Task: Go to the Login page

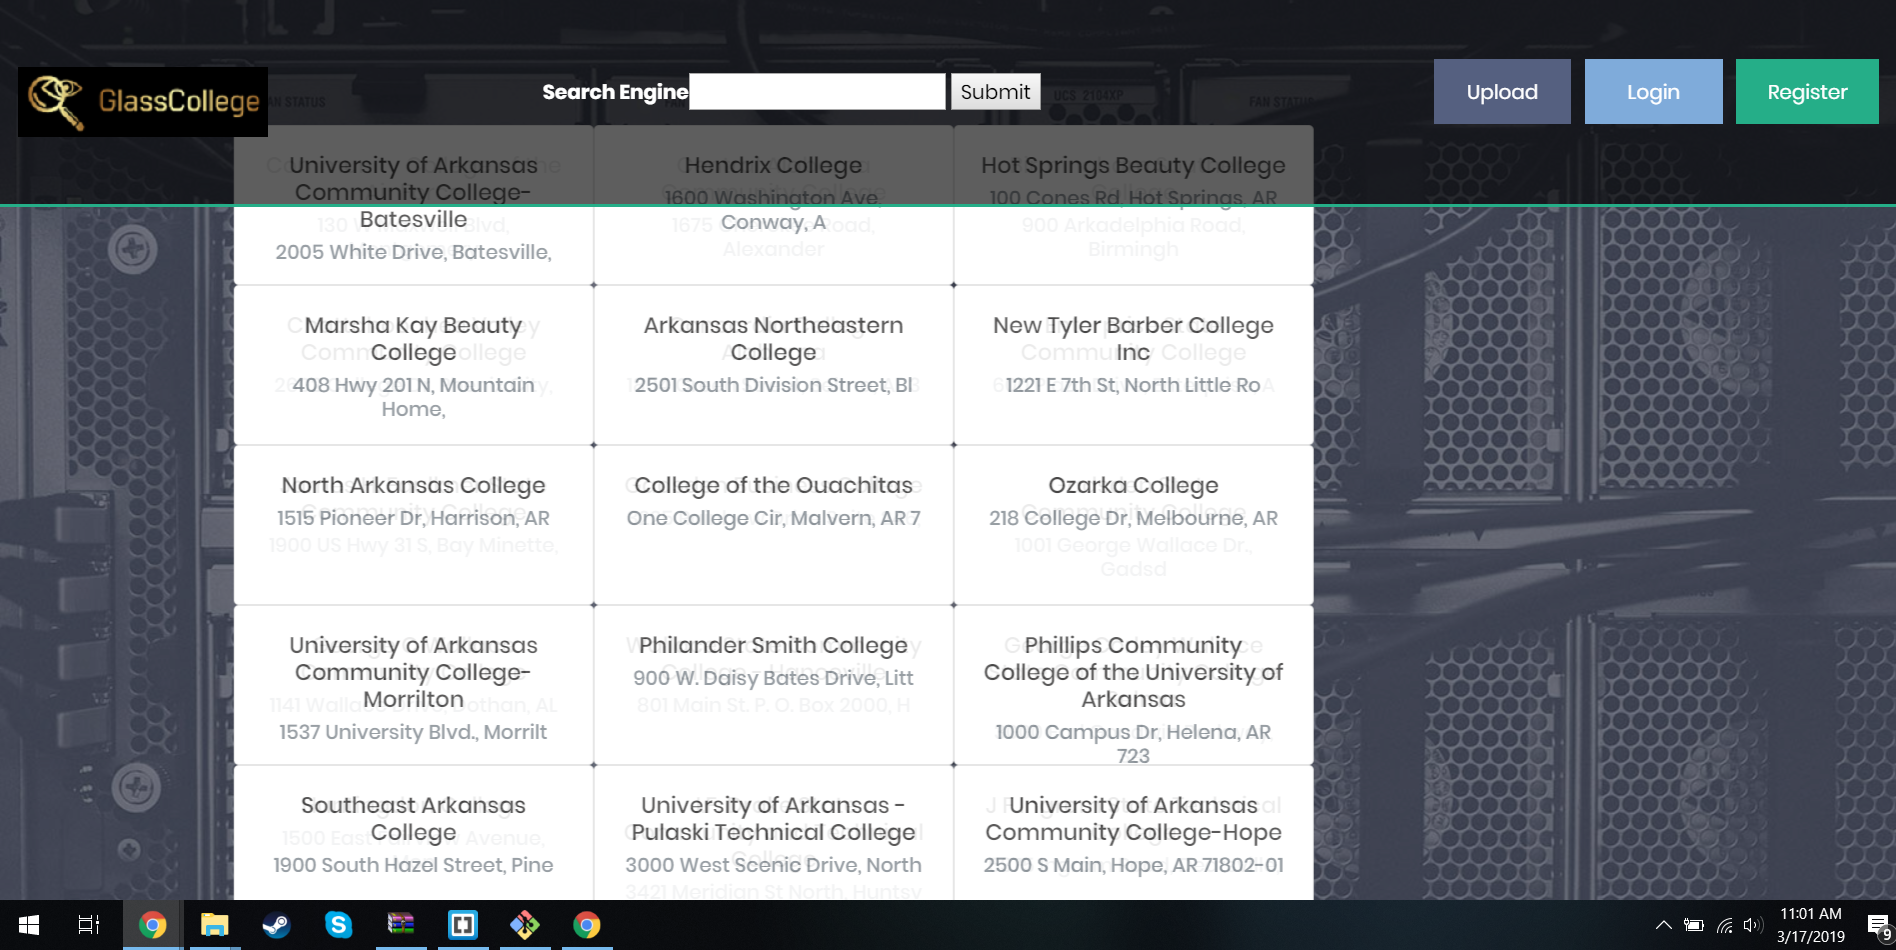Action: [x=1653, y=92]
